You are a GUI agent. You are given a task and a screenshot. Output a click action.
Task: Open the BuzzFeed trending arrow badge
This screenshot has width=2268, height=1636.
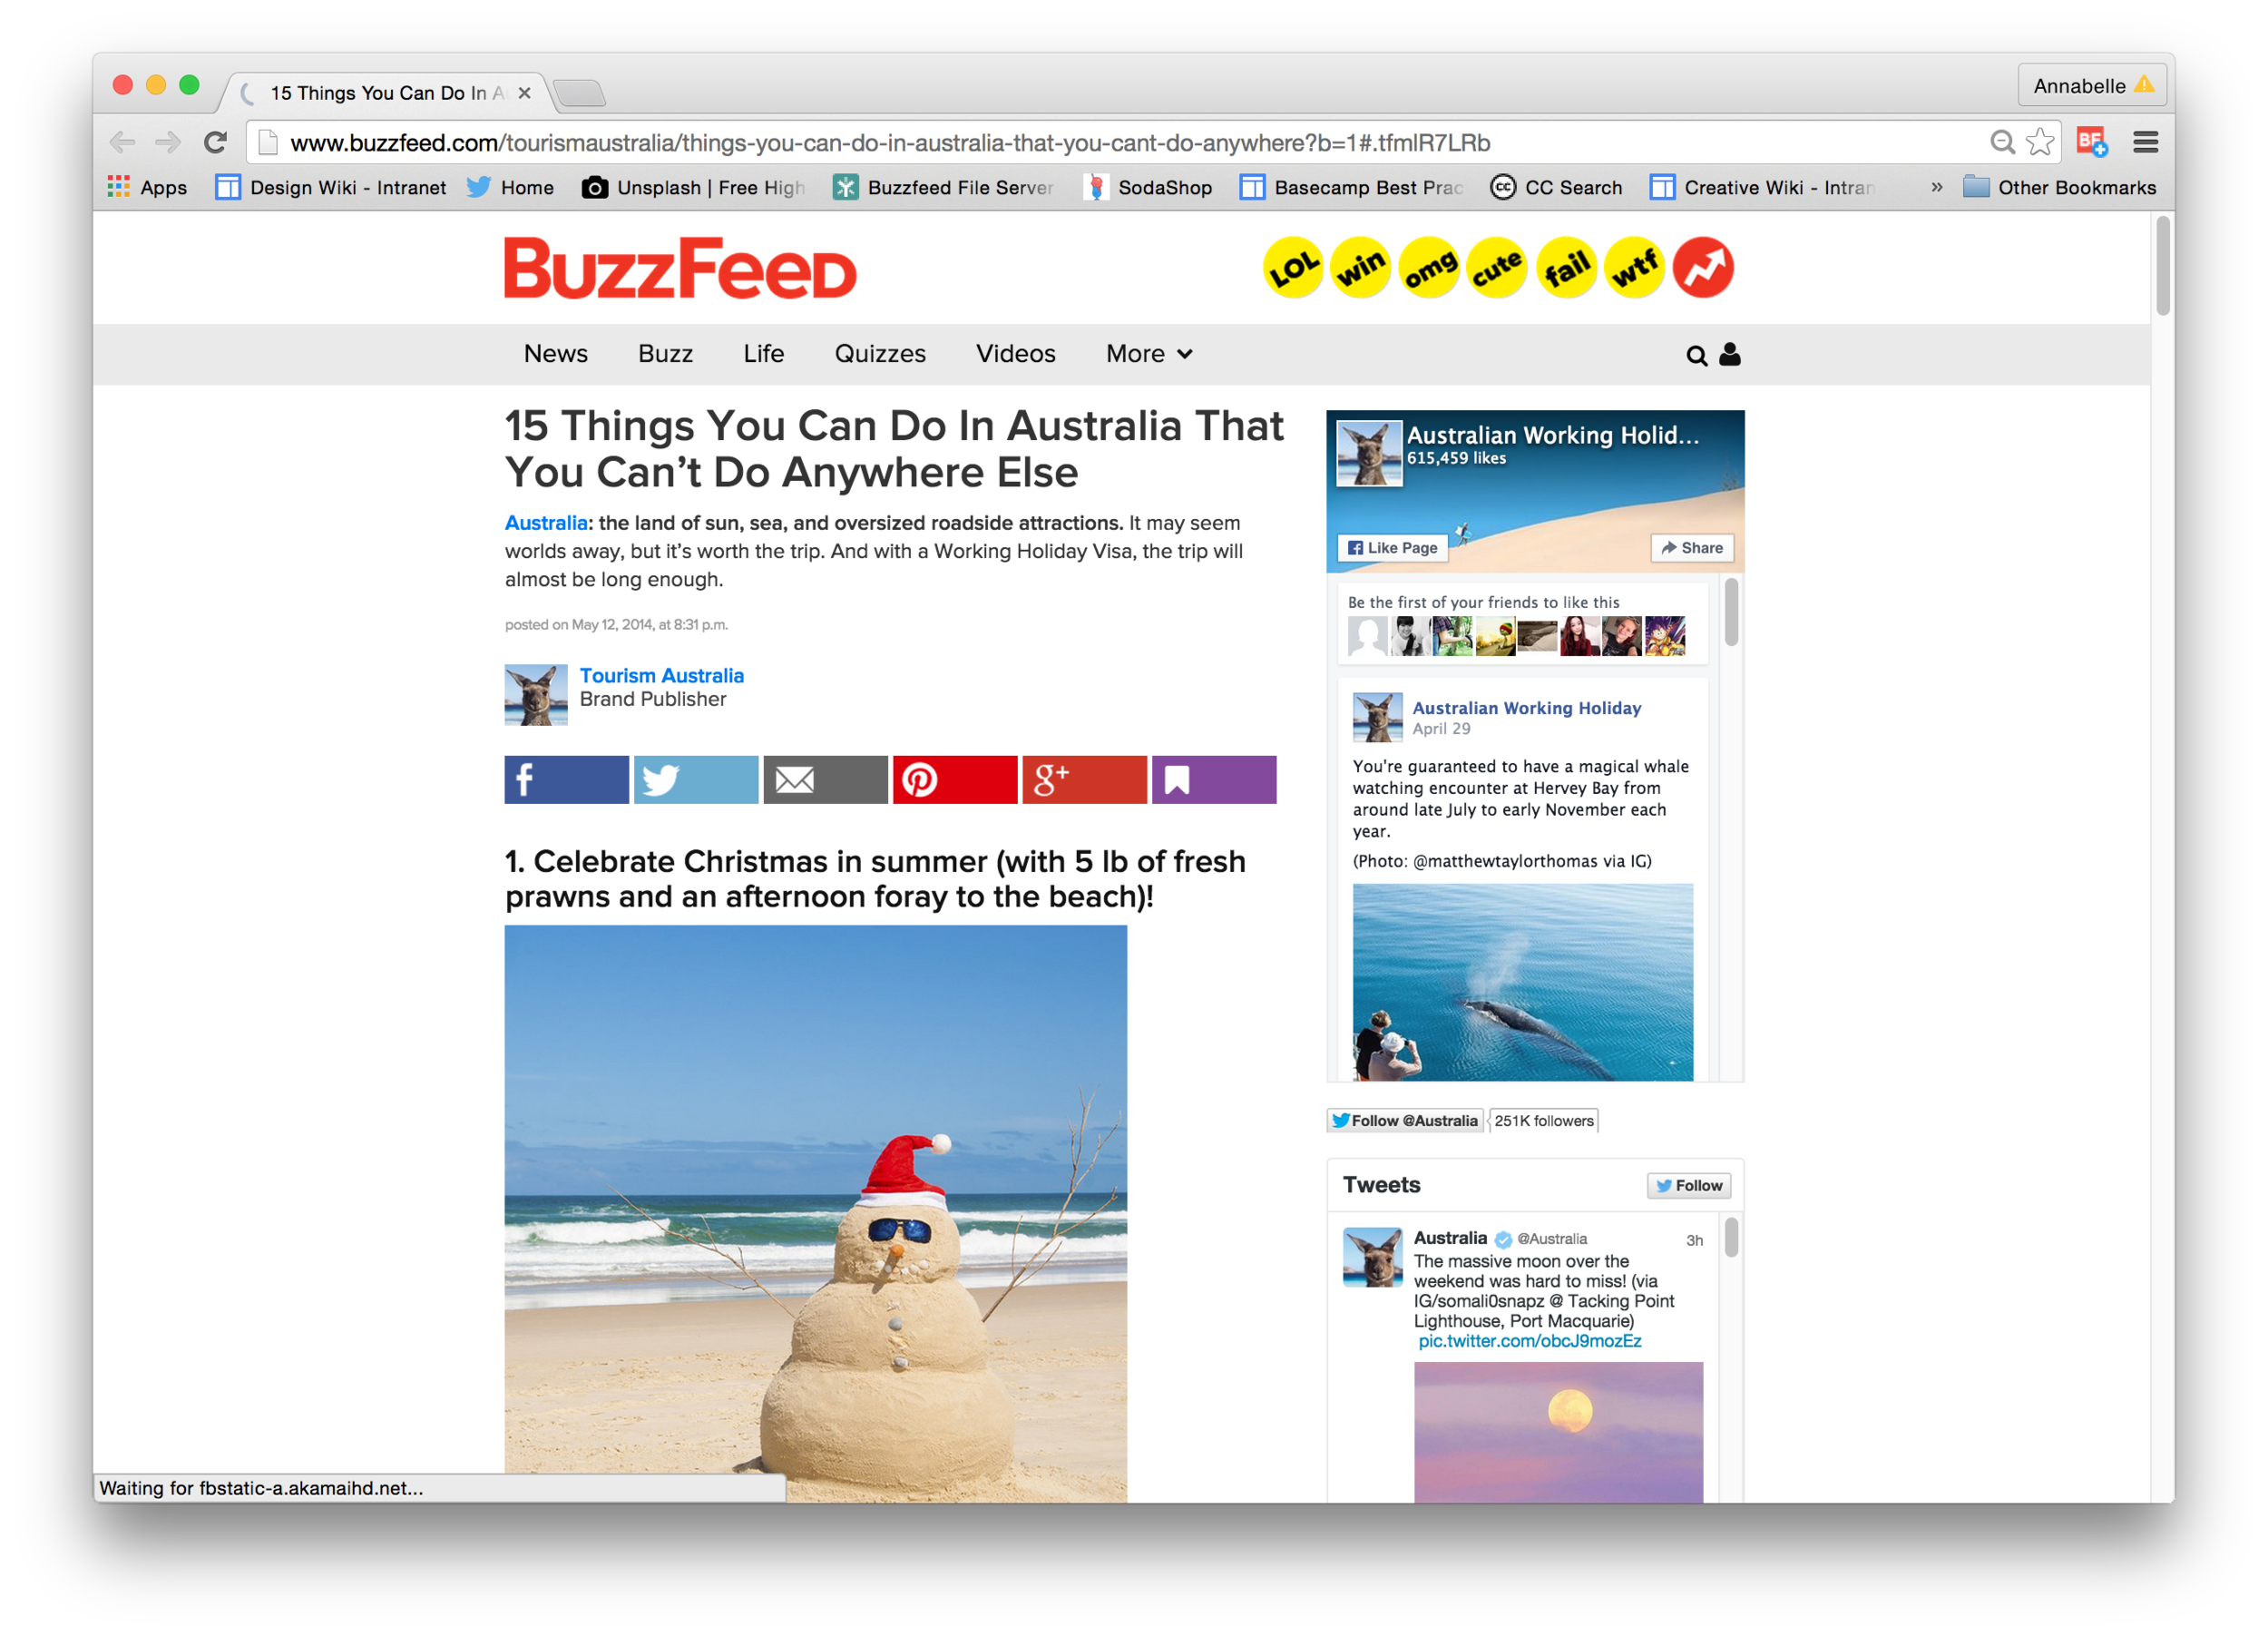tap(1703, 268)
